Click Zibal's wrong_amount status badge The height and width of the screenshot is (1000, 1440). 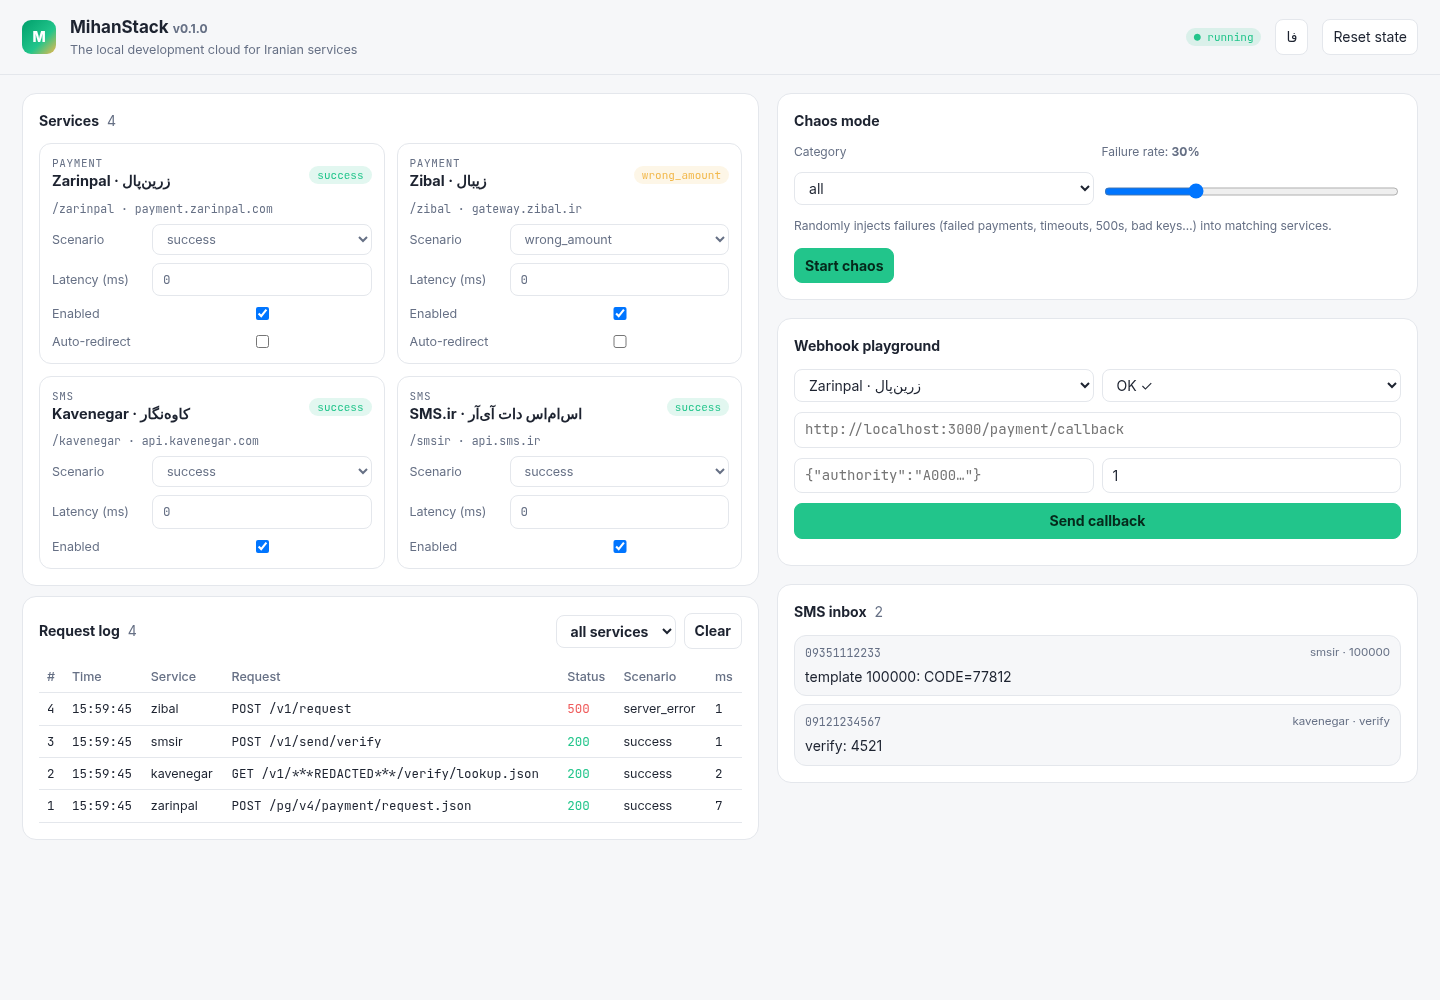(x=681, y=175)
